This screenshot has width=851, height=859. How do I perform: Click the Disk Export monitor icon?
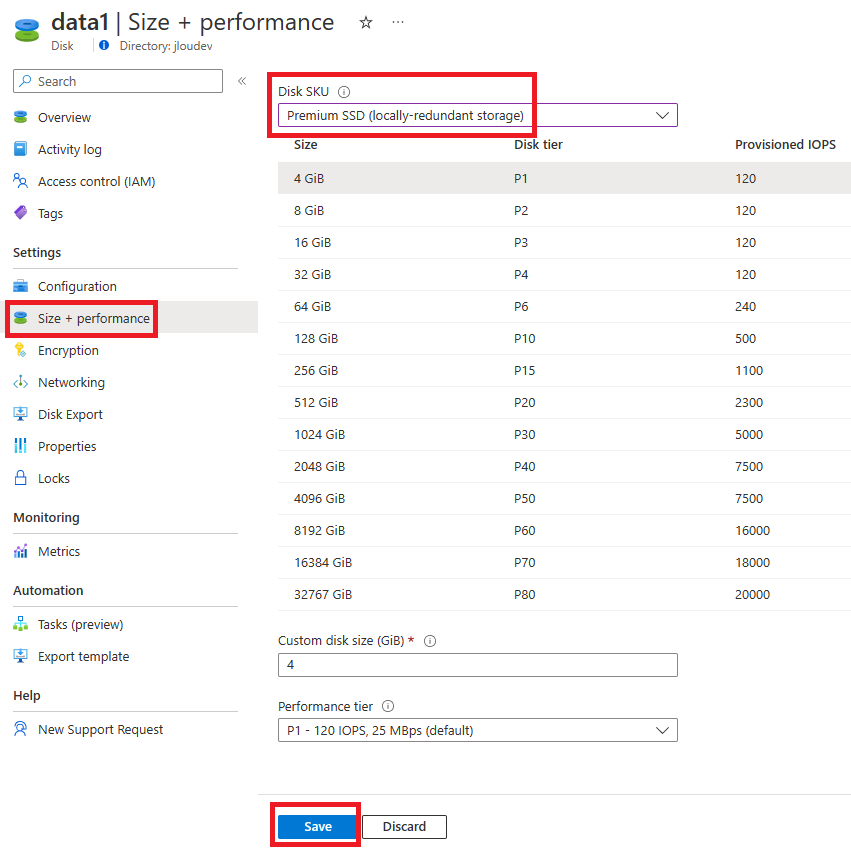coord(20,414)
